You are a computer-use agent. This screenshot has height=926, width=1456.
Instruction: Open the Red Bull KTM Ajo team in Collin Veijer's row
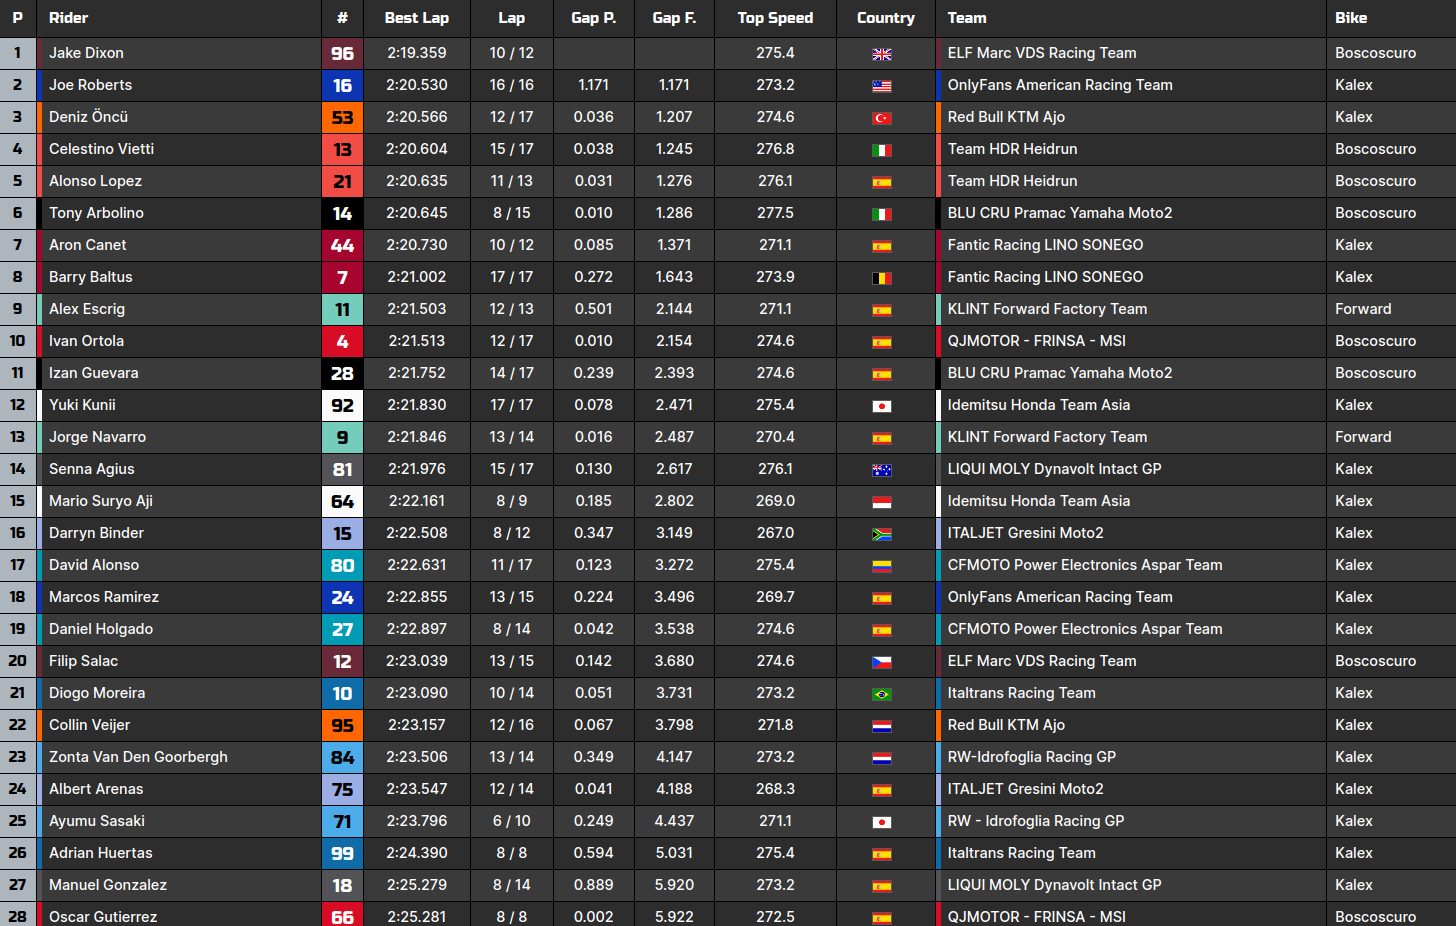1006,725
